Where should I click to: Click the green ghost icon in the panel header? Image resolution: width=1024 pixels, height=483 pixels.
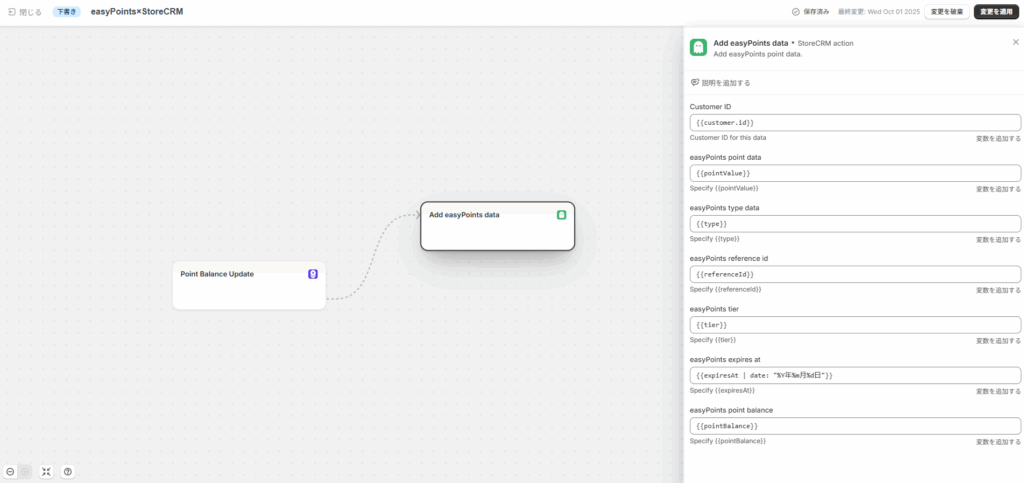pos(698,48)
